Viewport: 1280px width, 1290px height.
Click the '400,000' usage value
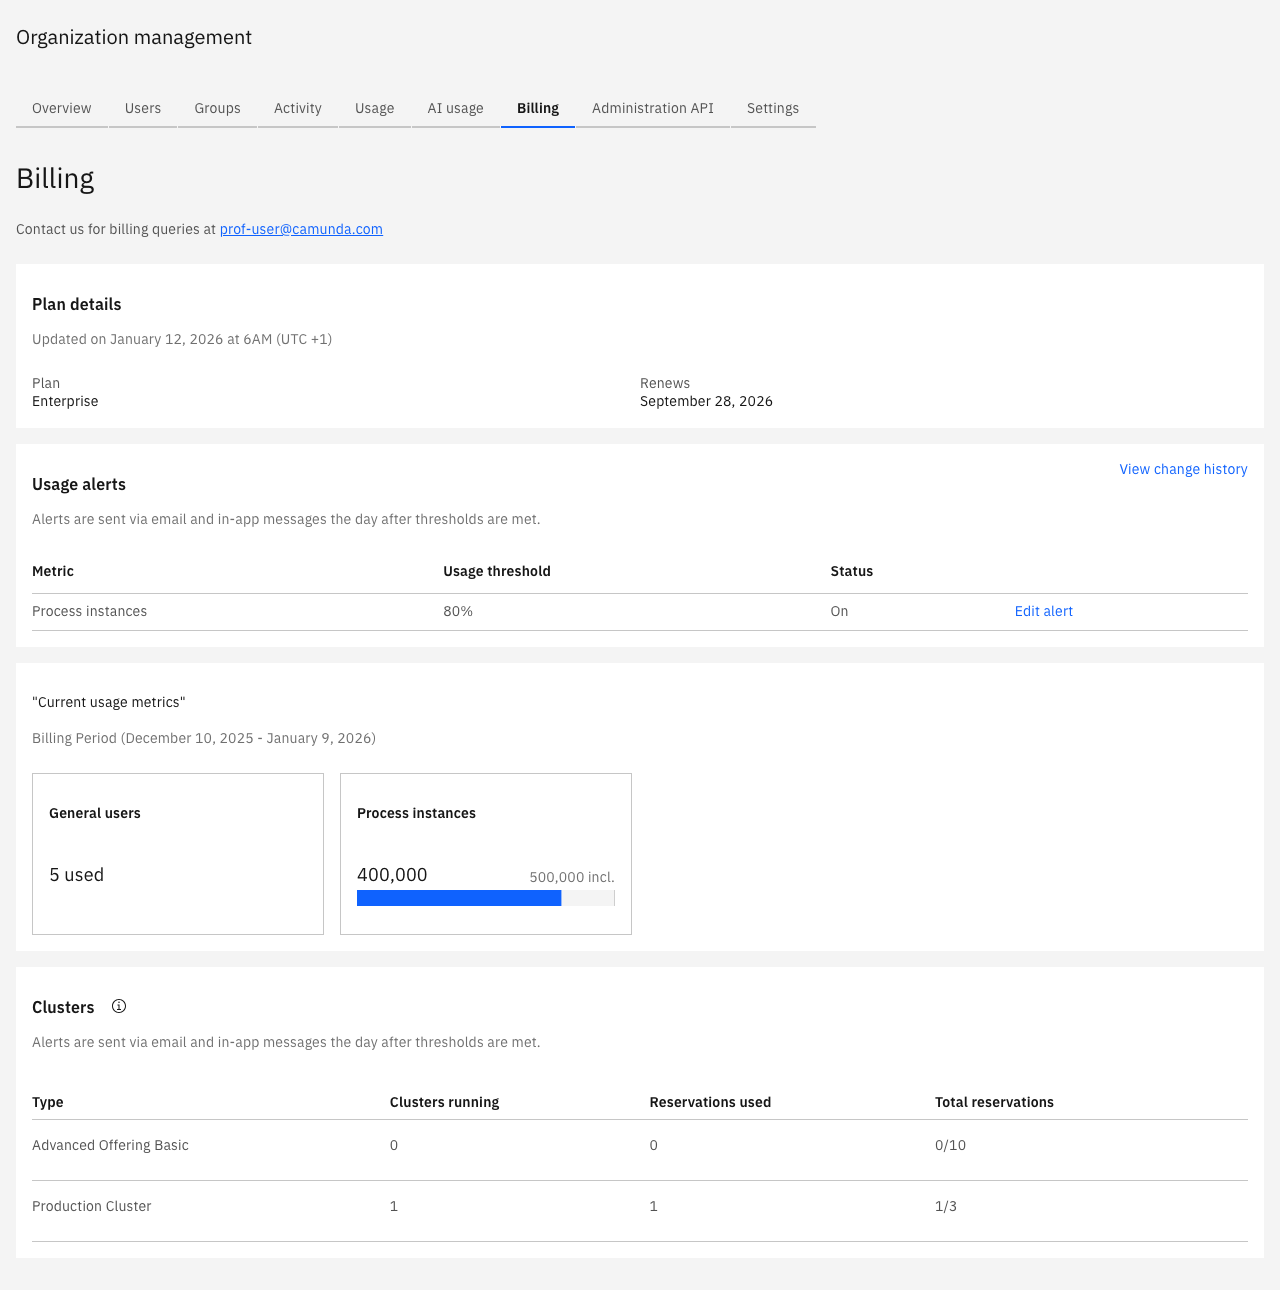tap(392, 875)
